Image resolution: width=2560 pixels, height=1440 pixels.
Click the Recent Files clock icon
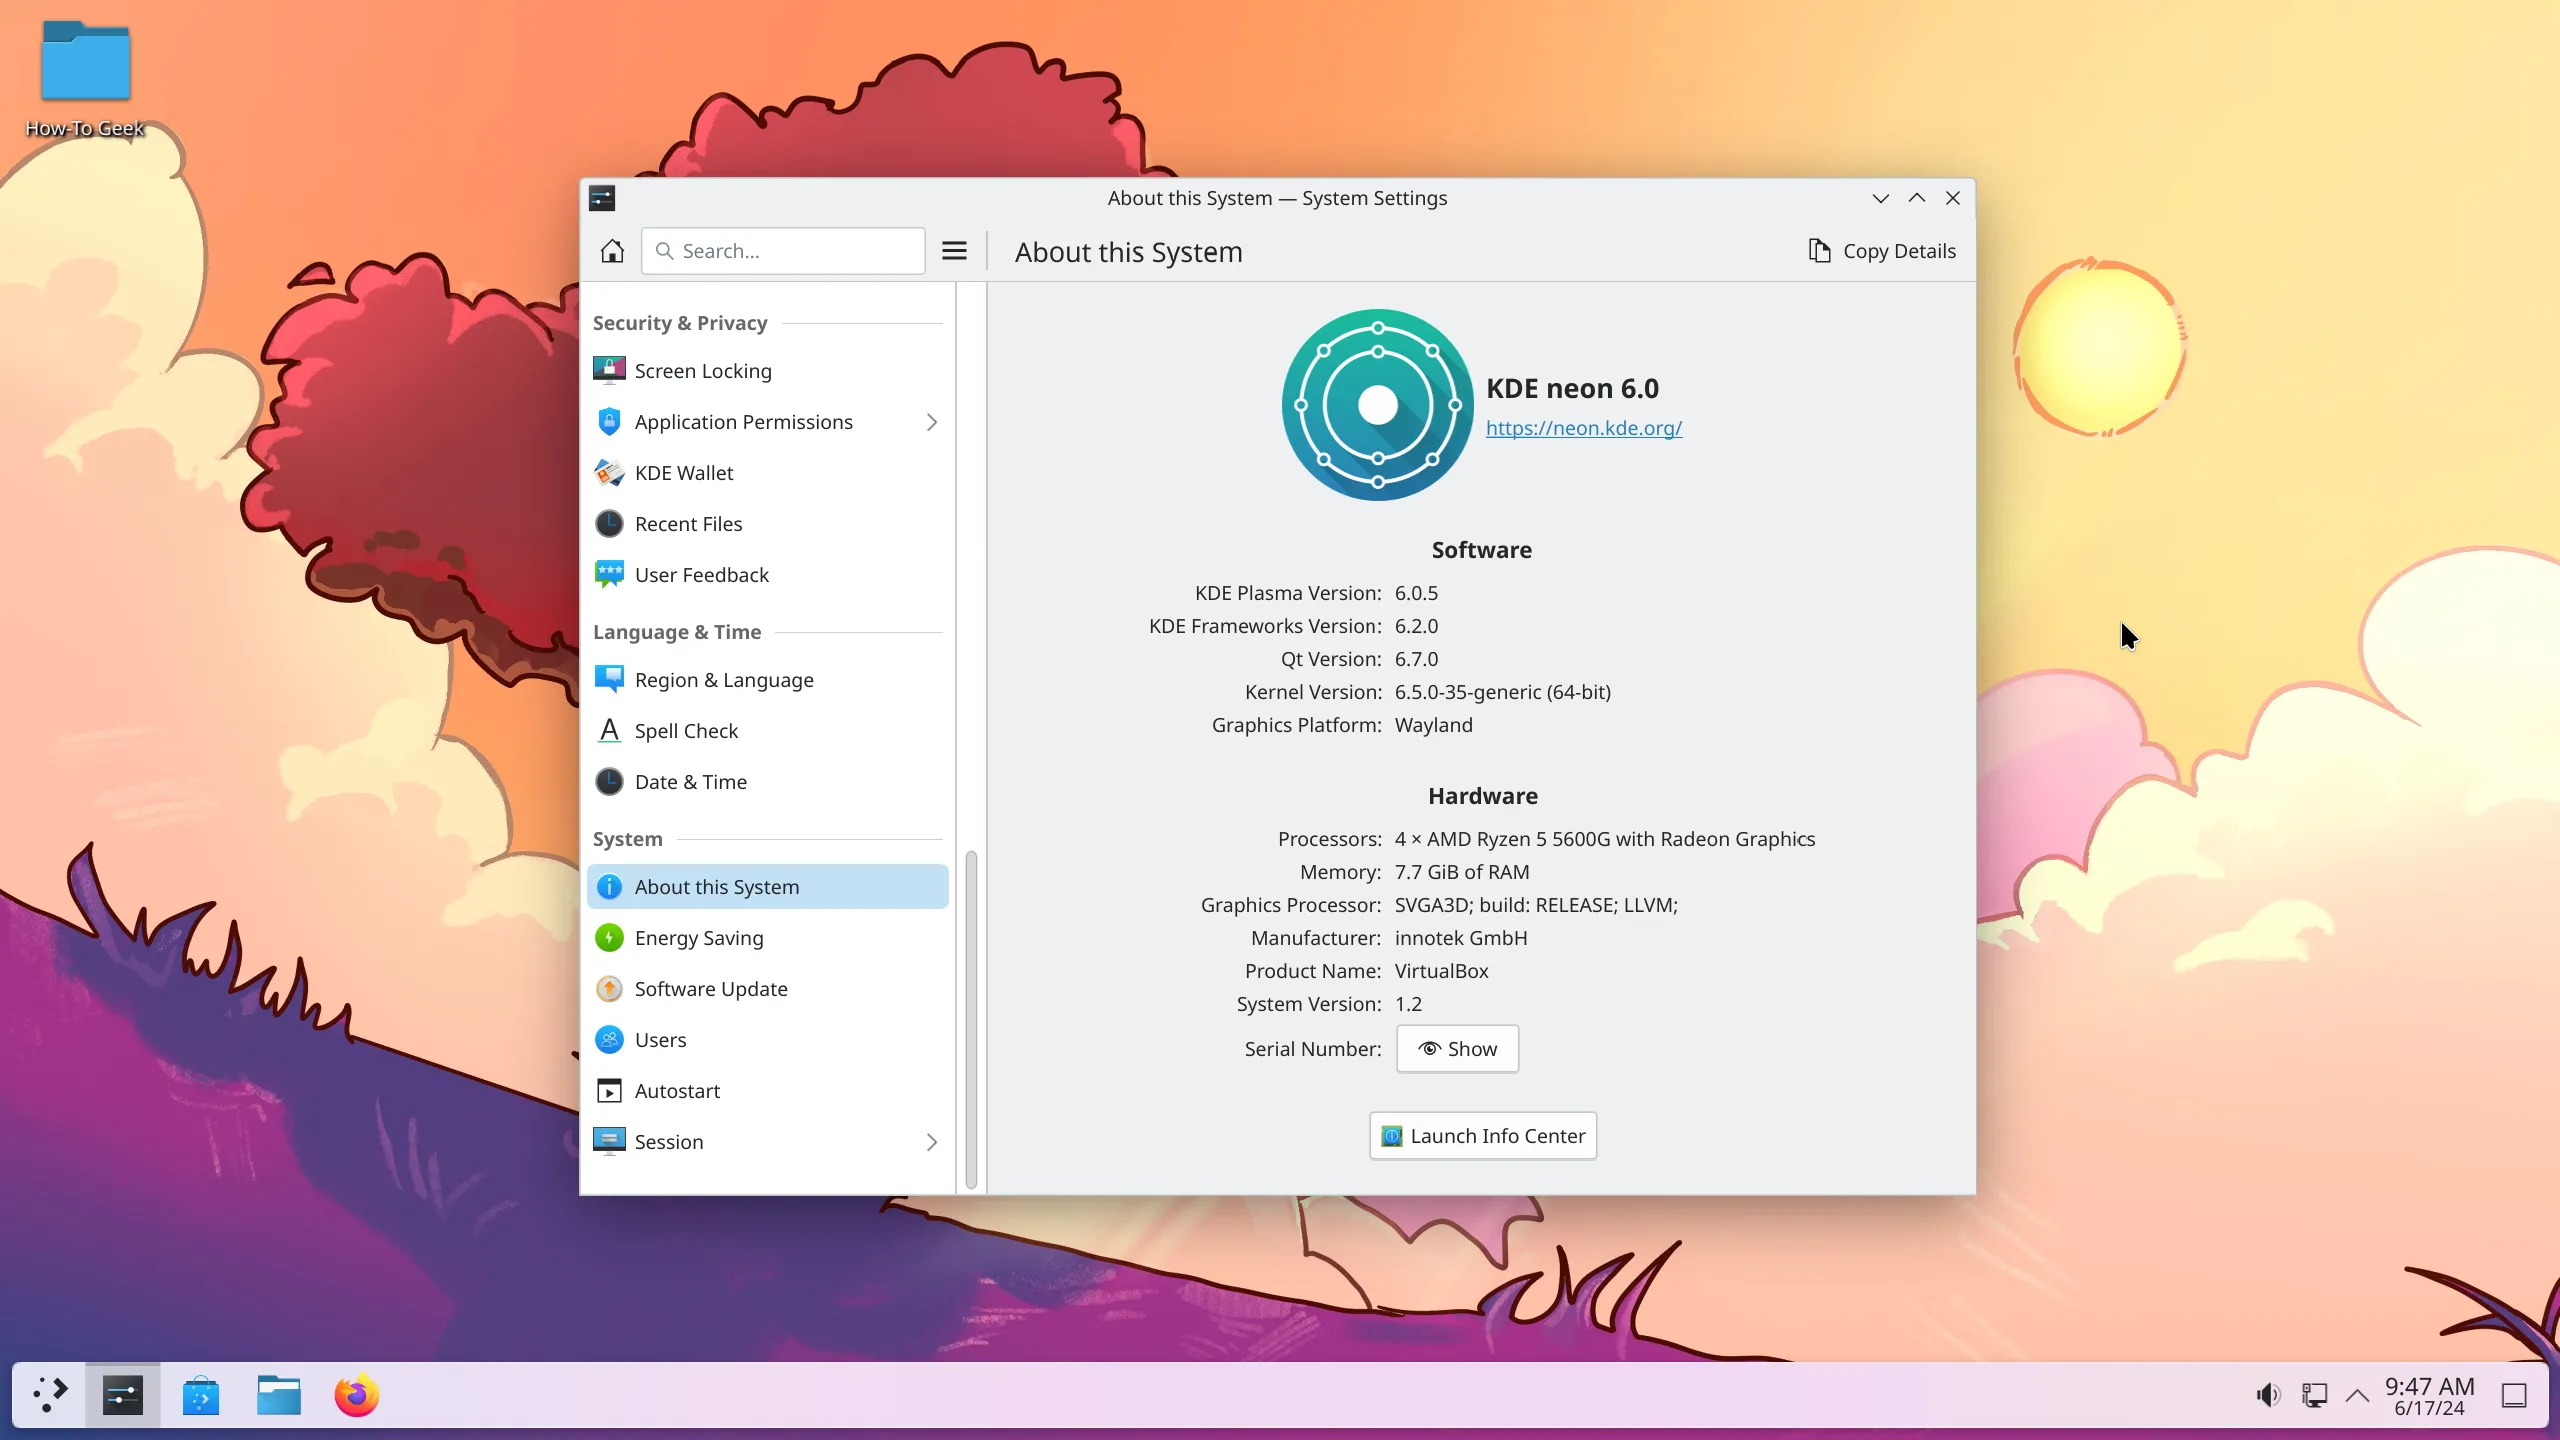point(609,523)
